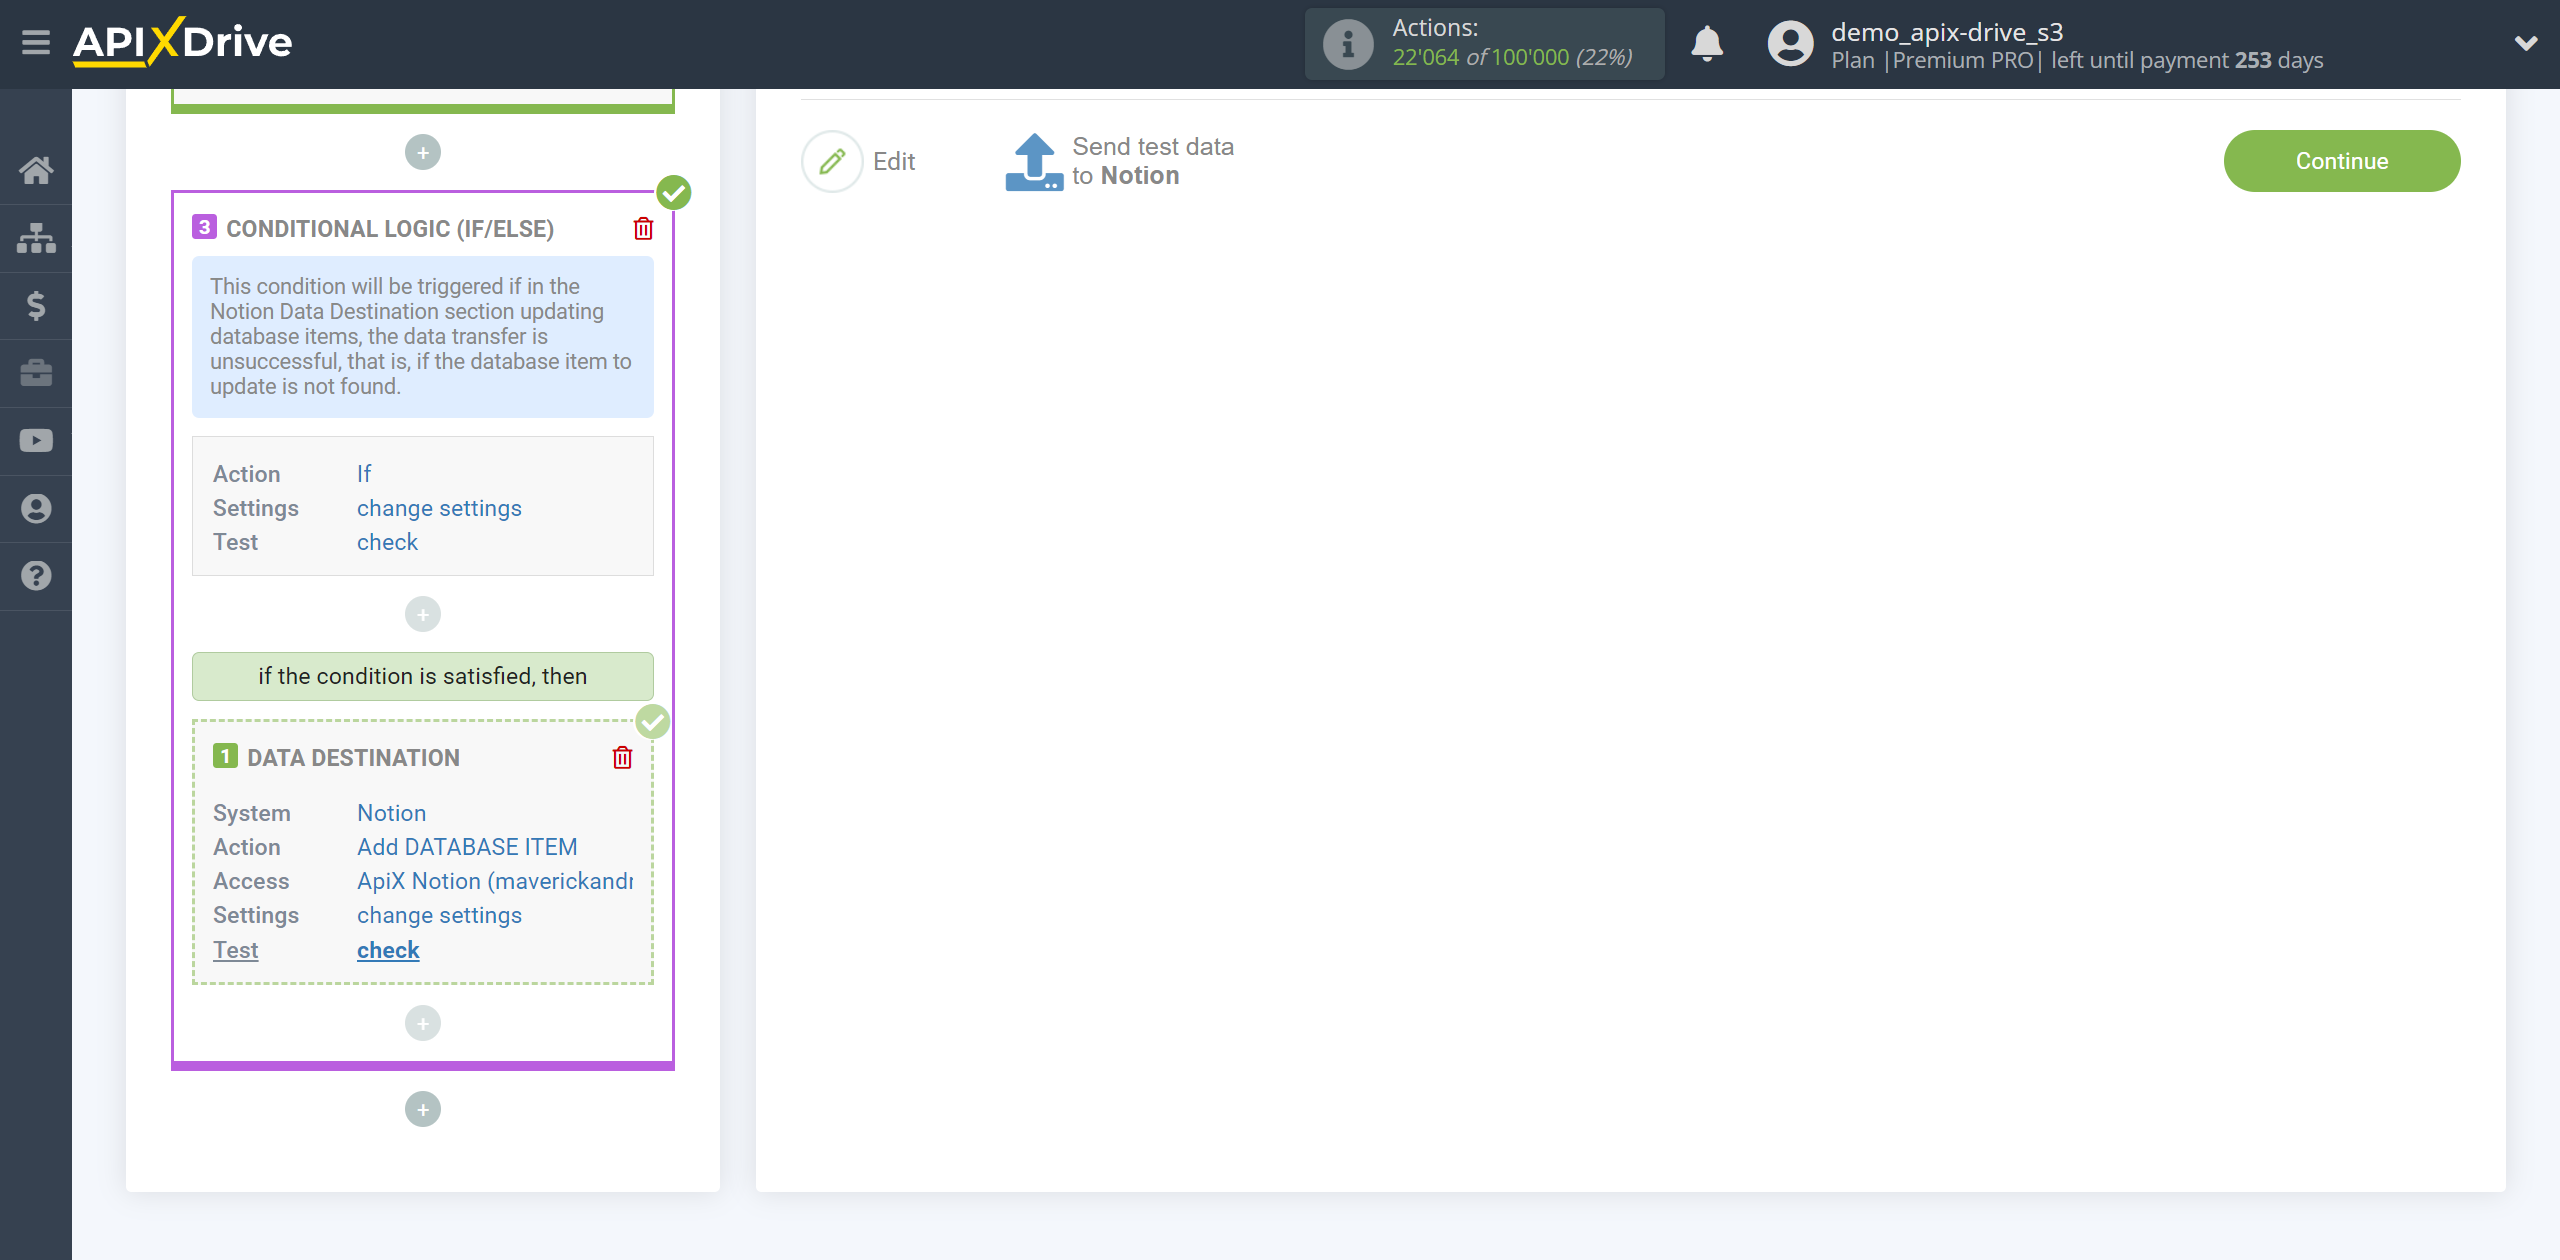
Task: Open 'If' action link
Action: pyautogui.click(x=364, y=474)
